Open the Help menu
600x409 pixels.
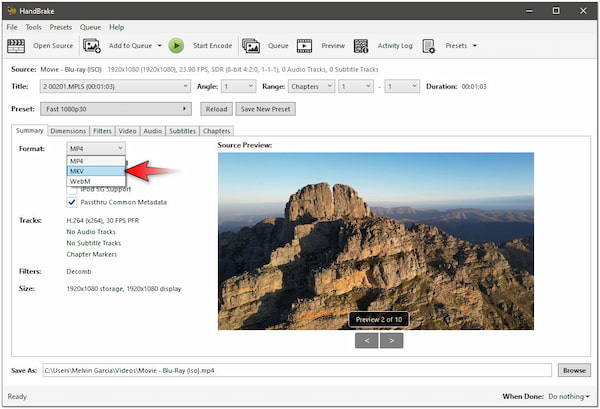pos(116,27)
